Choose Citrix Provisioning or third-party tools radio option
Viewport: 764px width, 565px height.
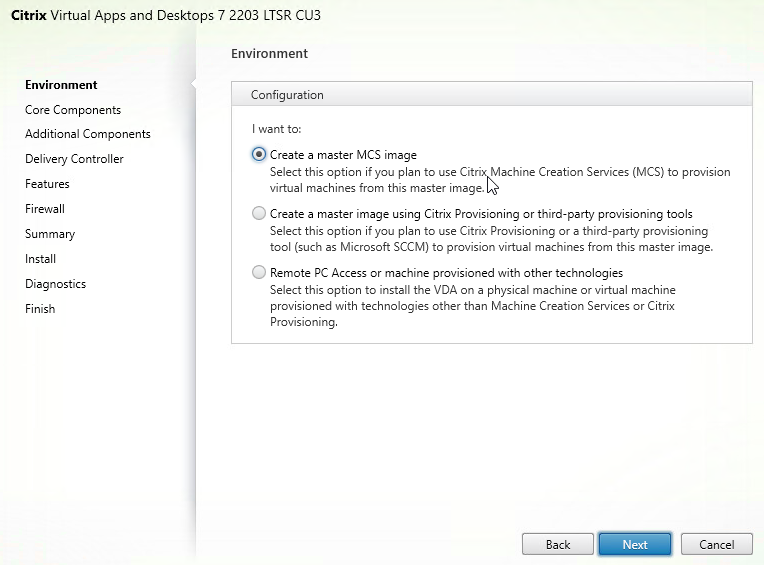(259, 213)
